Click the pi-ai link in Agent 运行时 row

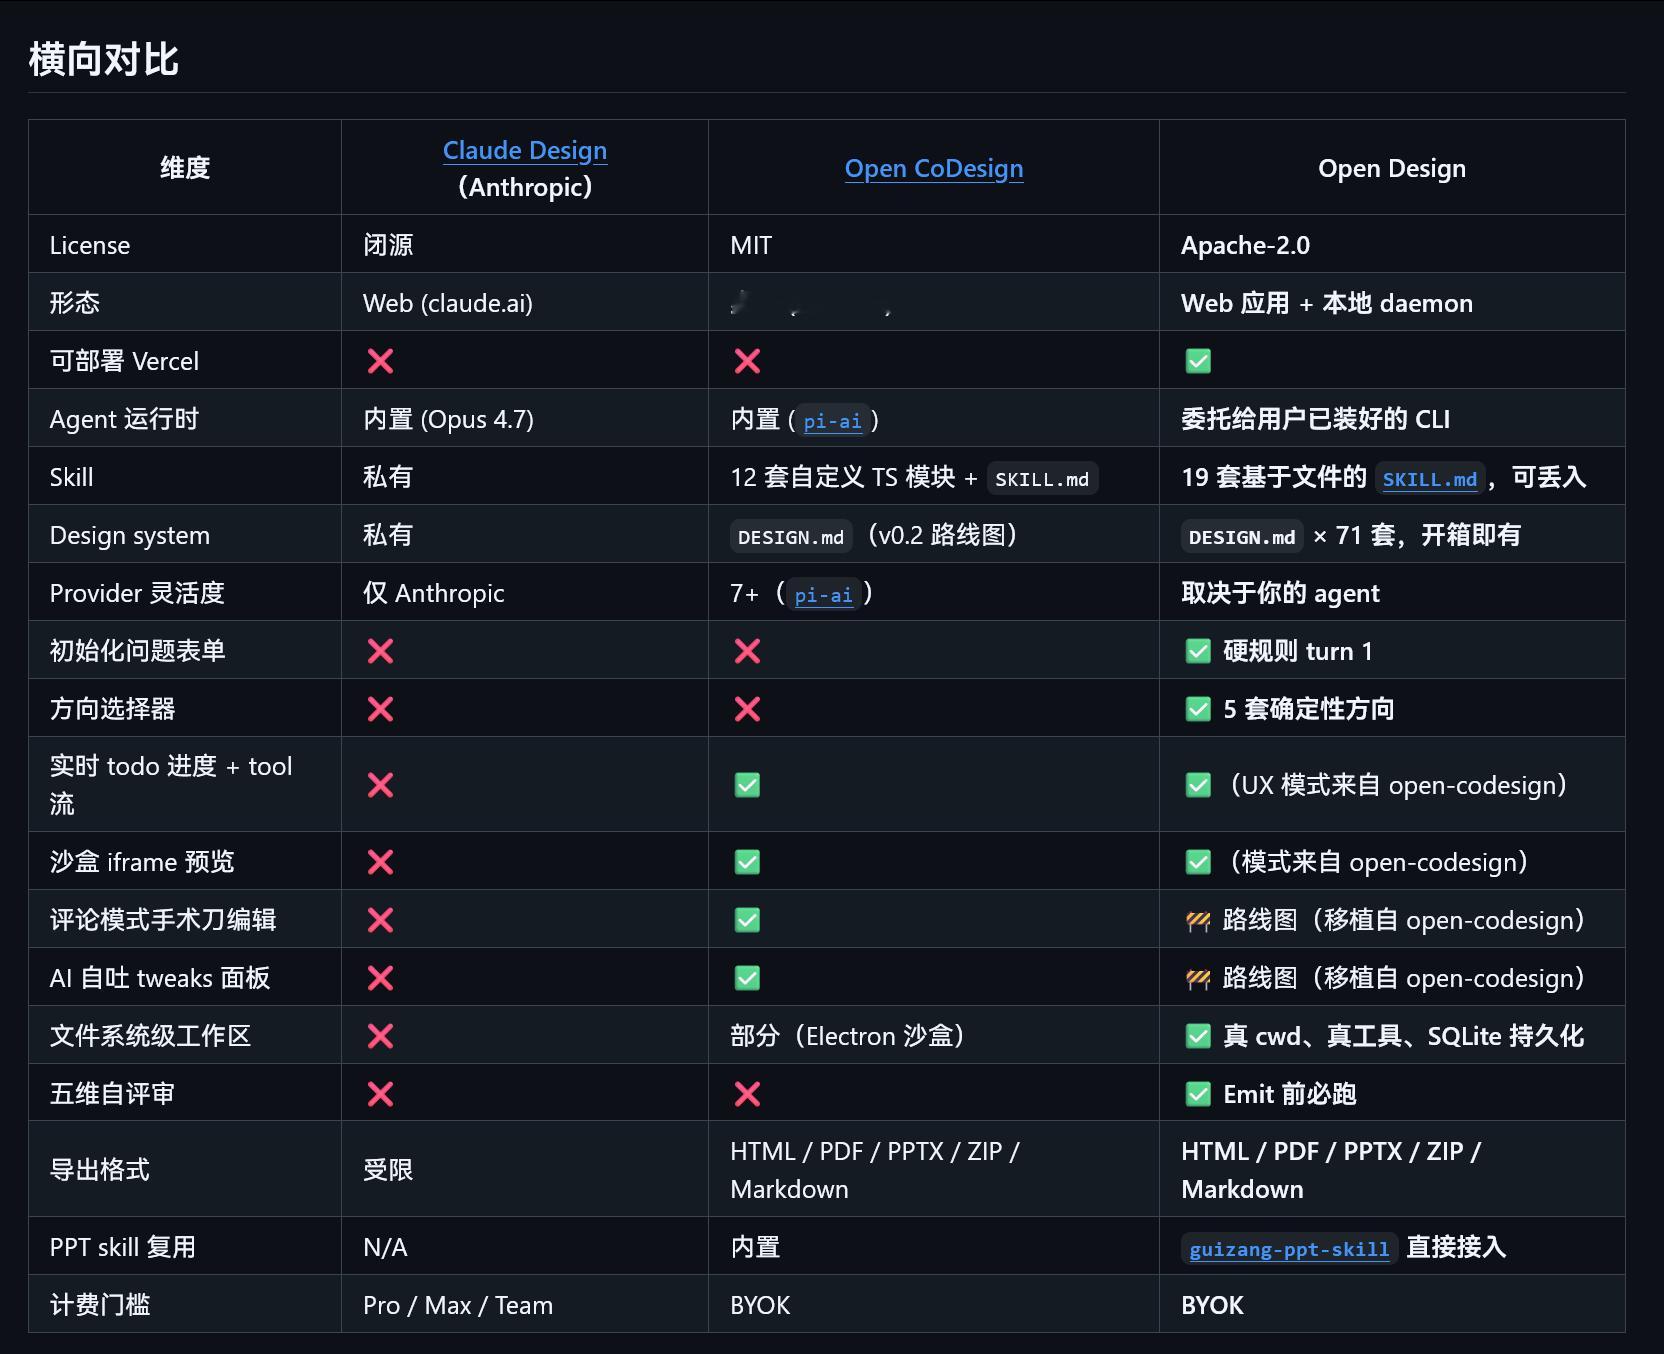coord(832,421)
